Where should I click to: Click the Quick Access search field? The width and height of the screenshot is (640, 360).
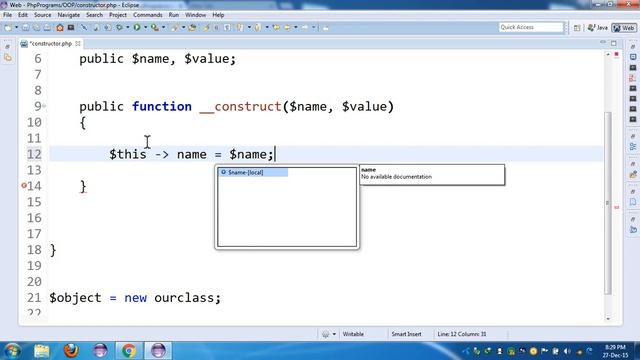pos(531,27)
